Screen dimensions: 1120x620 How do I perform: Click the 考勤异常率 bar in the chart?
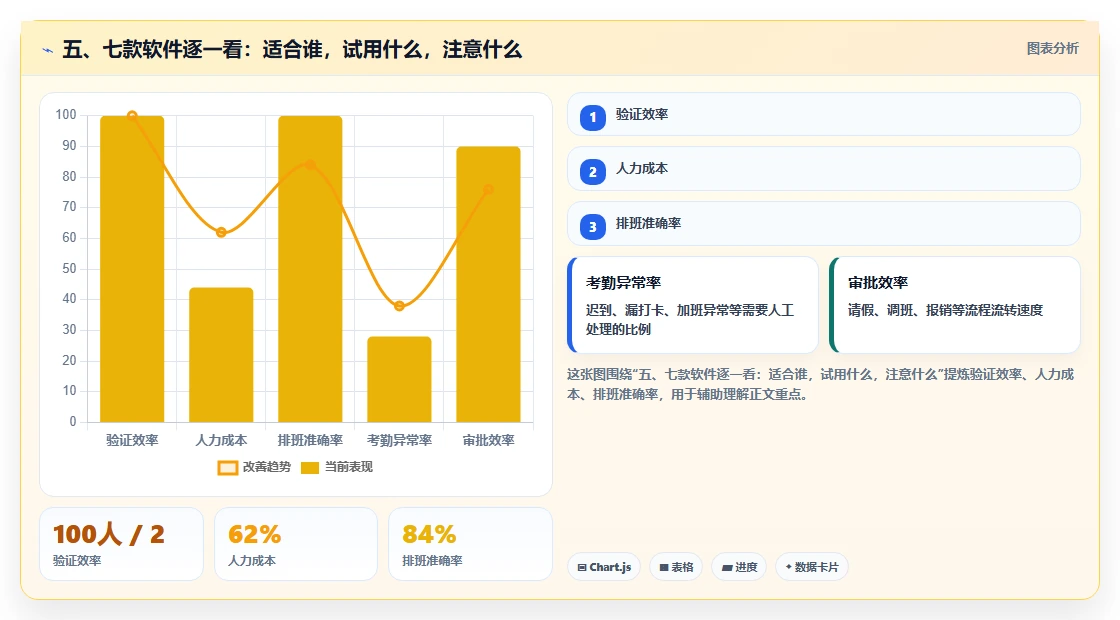click(399, 379)
